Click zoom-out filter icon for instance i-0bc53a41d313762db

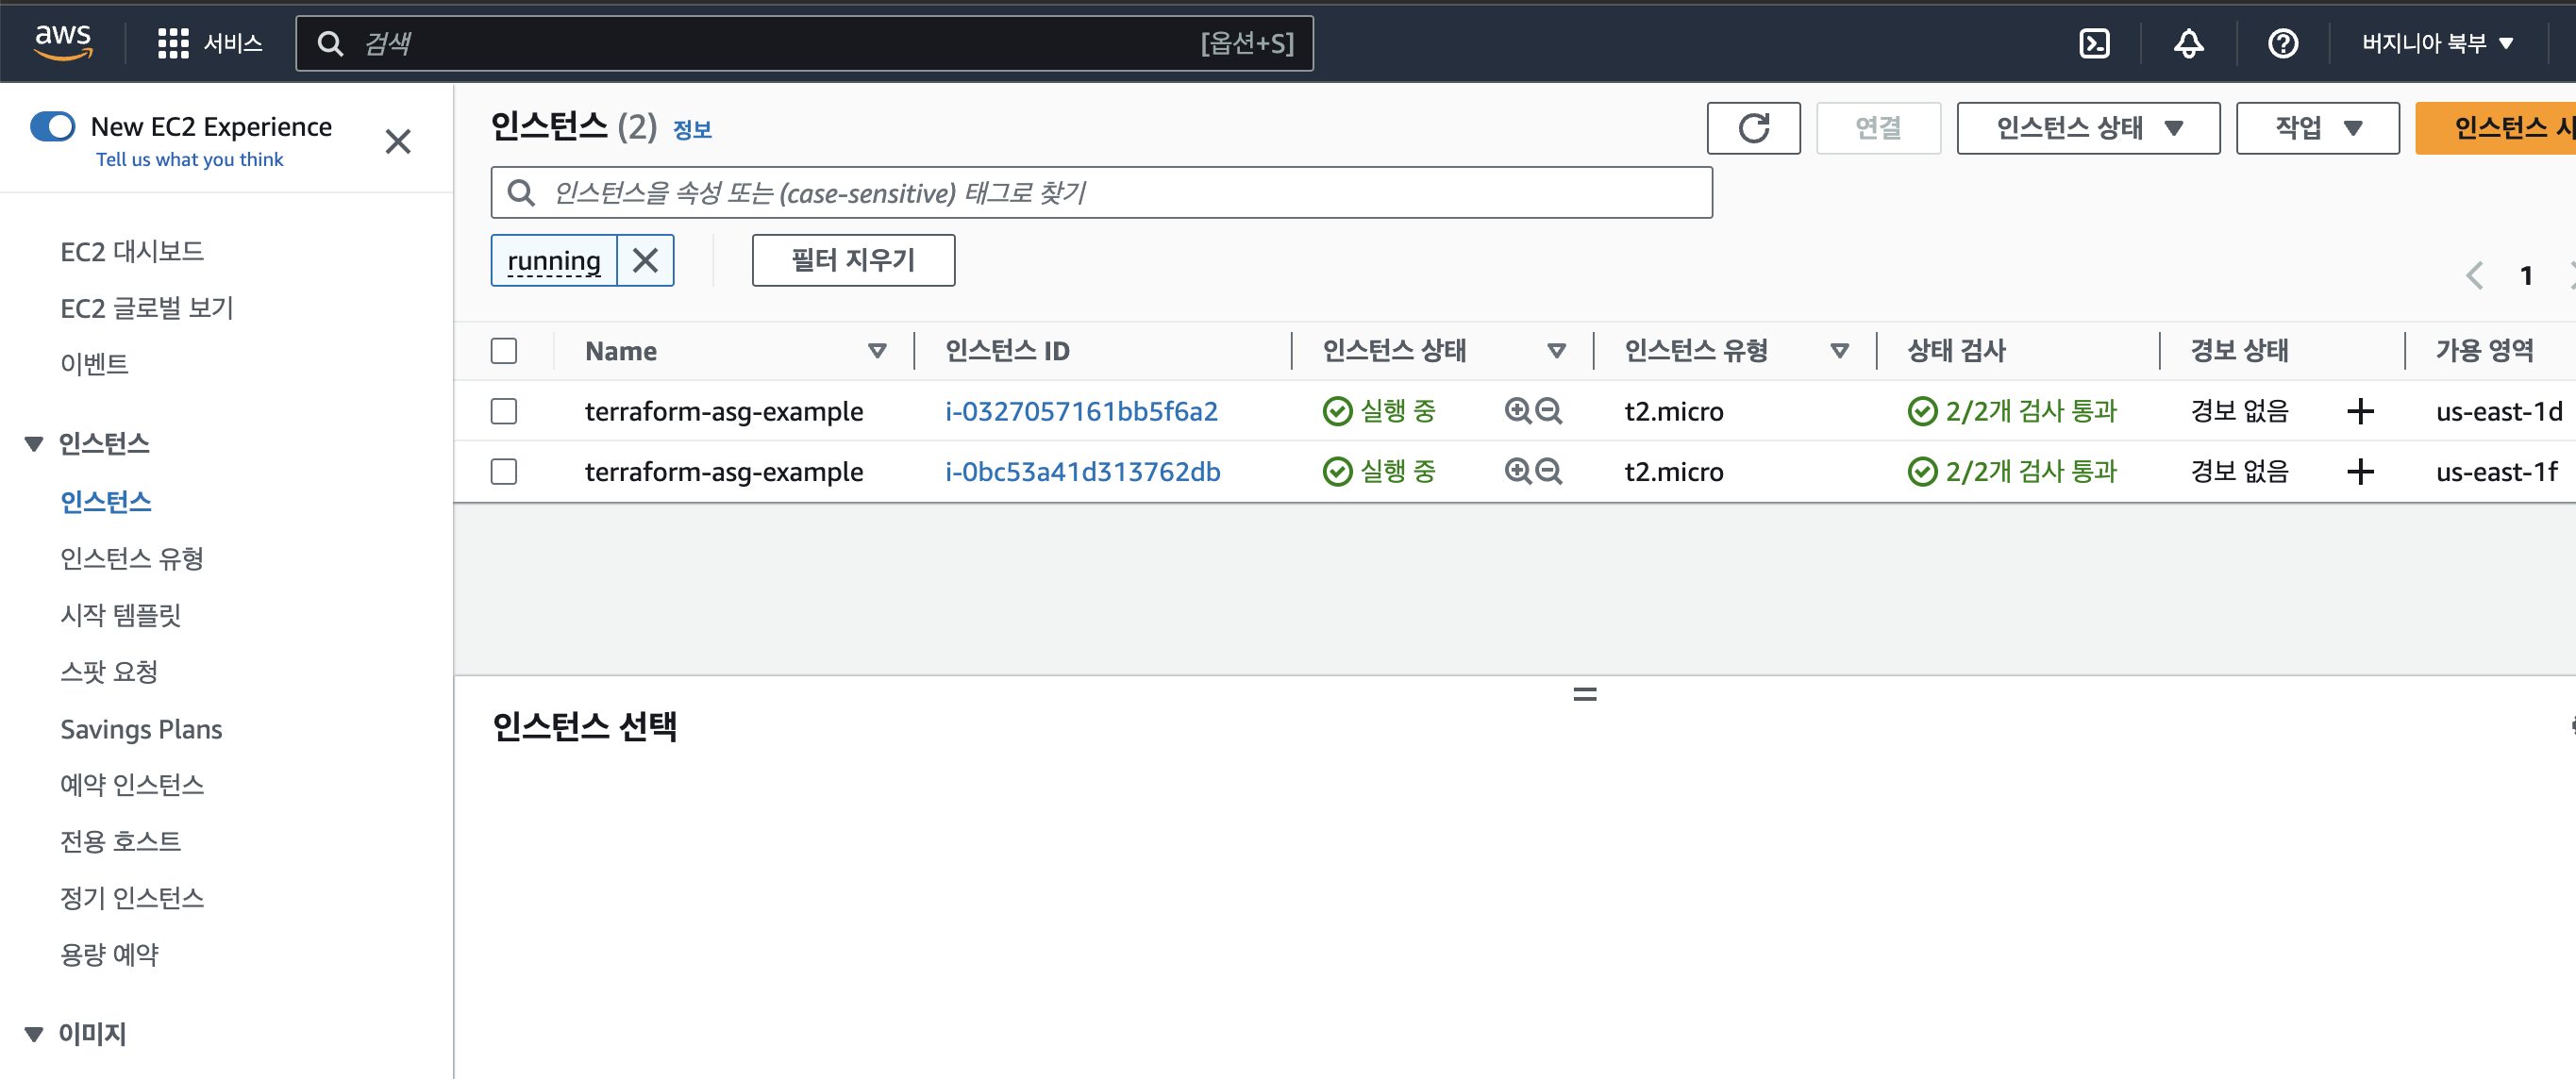1548,471
